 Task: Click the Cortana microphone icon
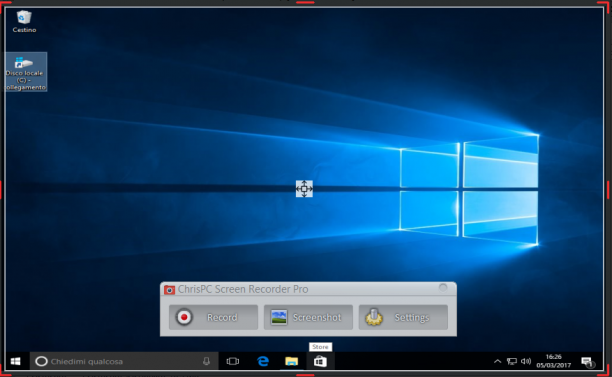click(x=206, y=361)
